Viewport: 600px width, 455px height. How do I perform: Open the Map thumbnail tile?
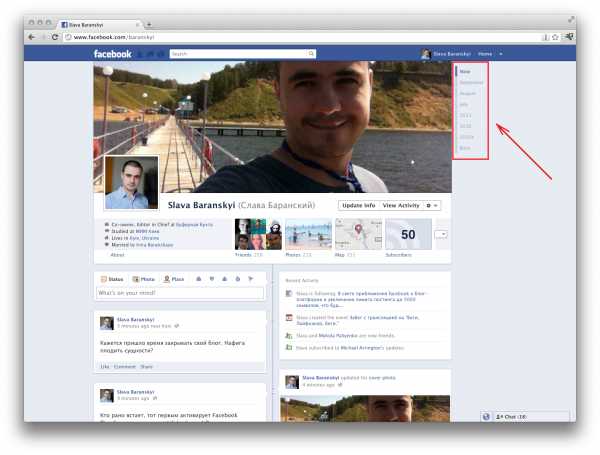click(359, 234)
